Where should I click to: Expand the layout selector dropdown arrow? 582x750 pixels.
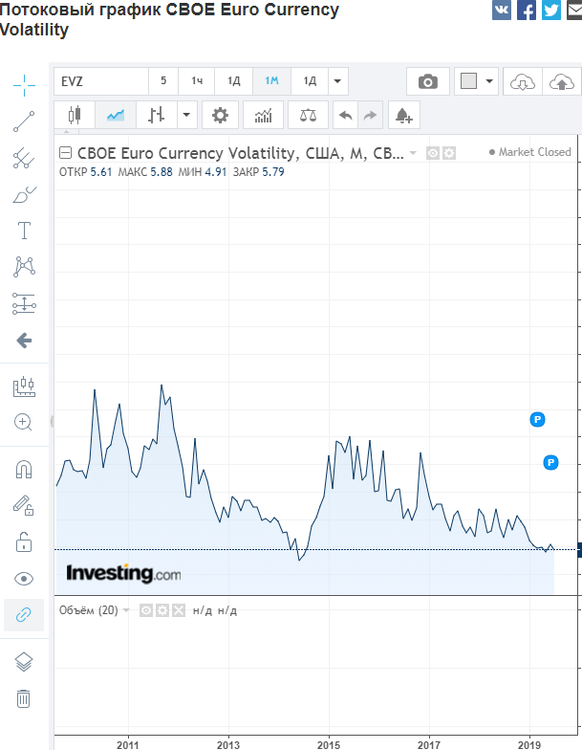489,81
